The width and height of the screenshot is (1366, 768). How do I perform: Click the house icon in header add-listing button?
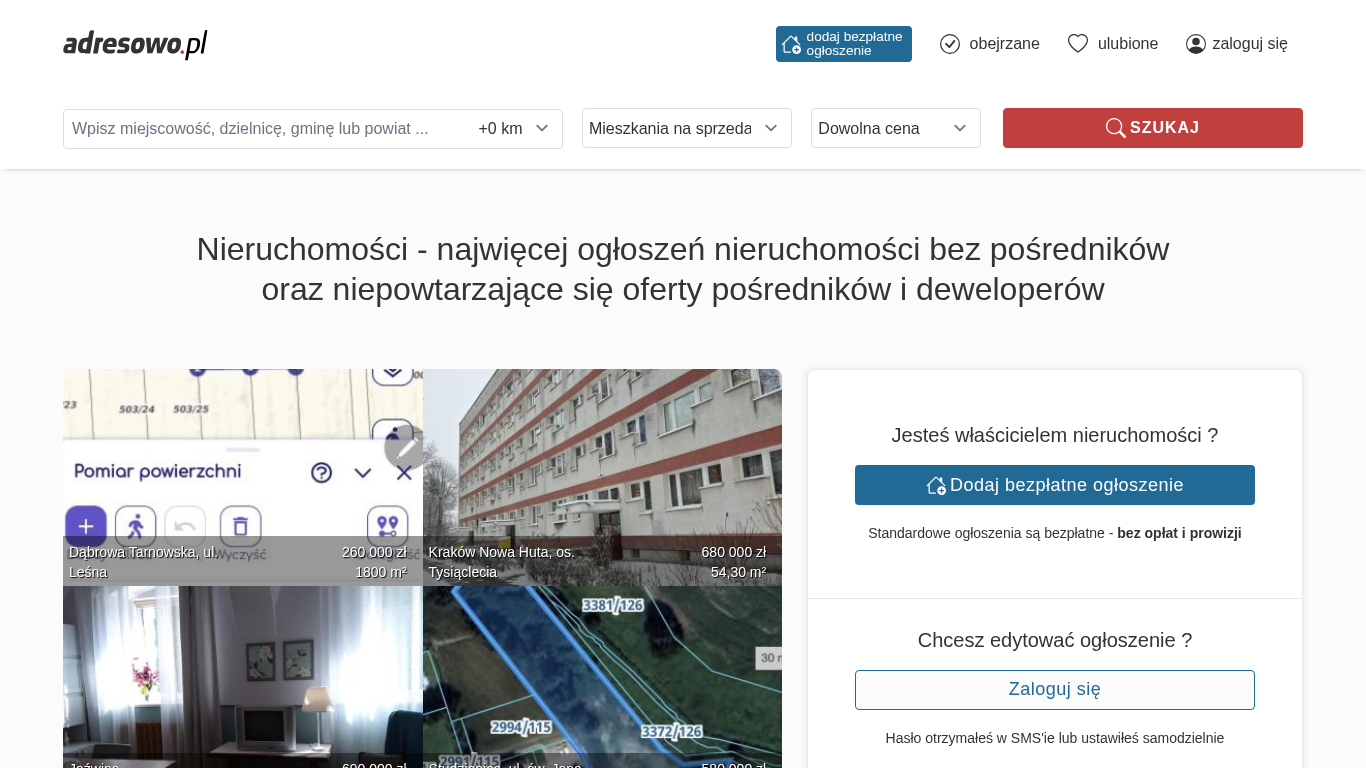pyautogui.click(x=791, y=44)
